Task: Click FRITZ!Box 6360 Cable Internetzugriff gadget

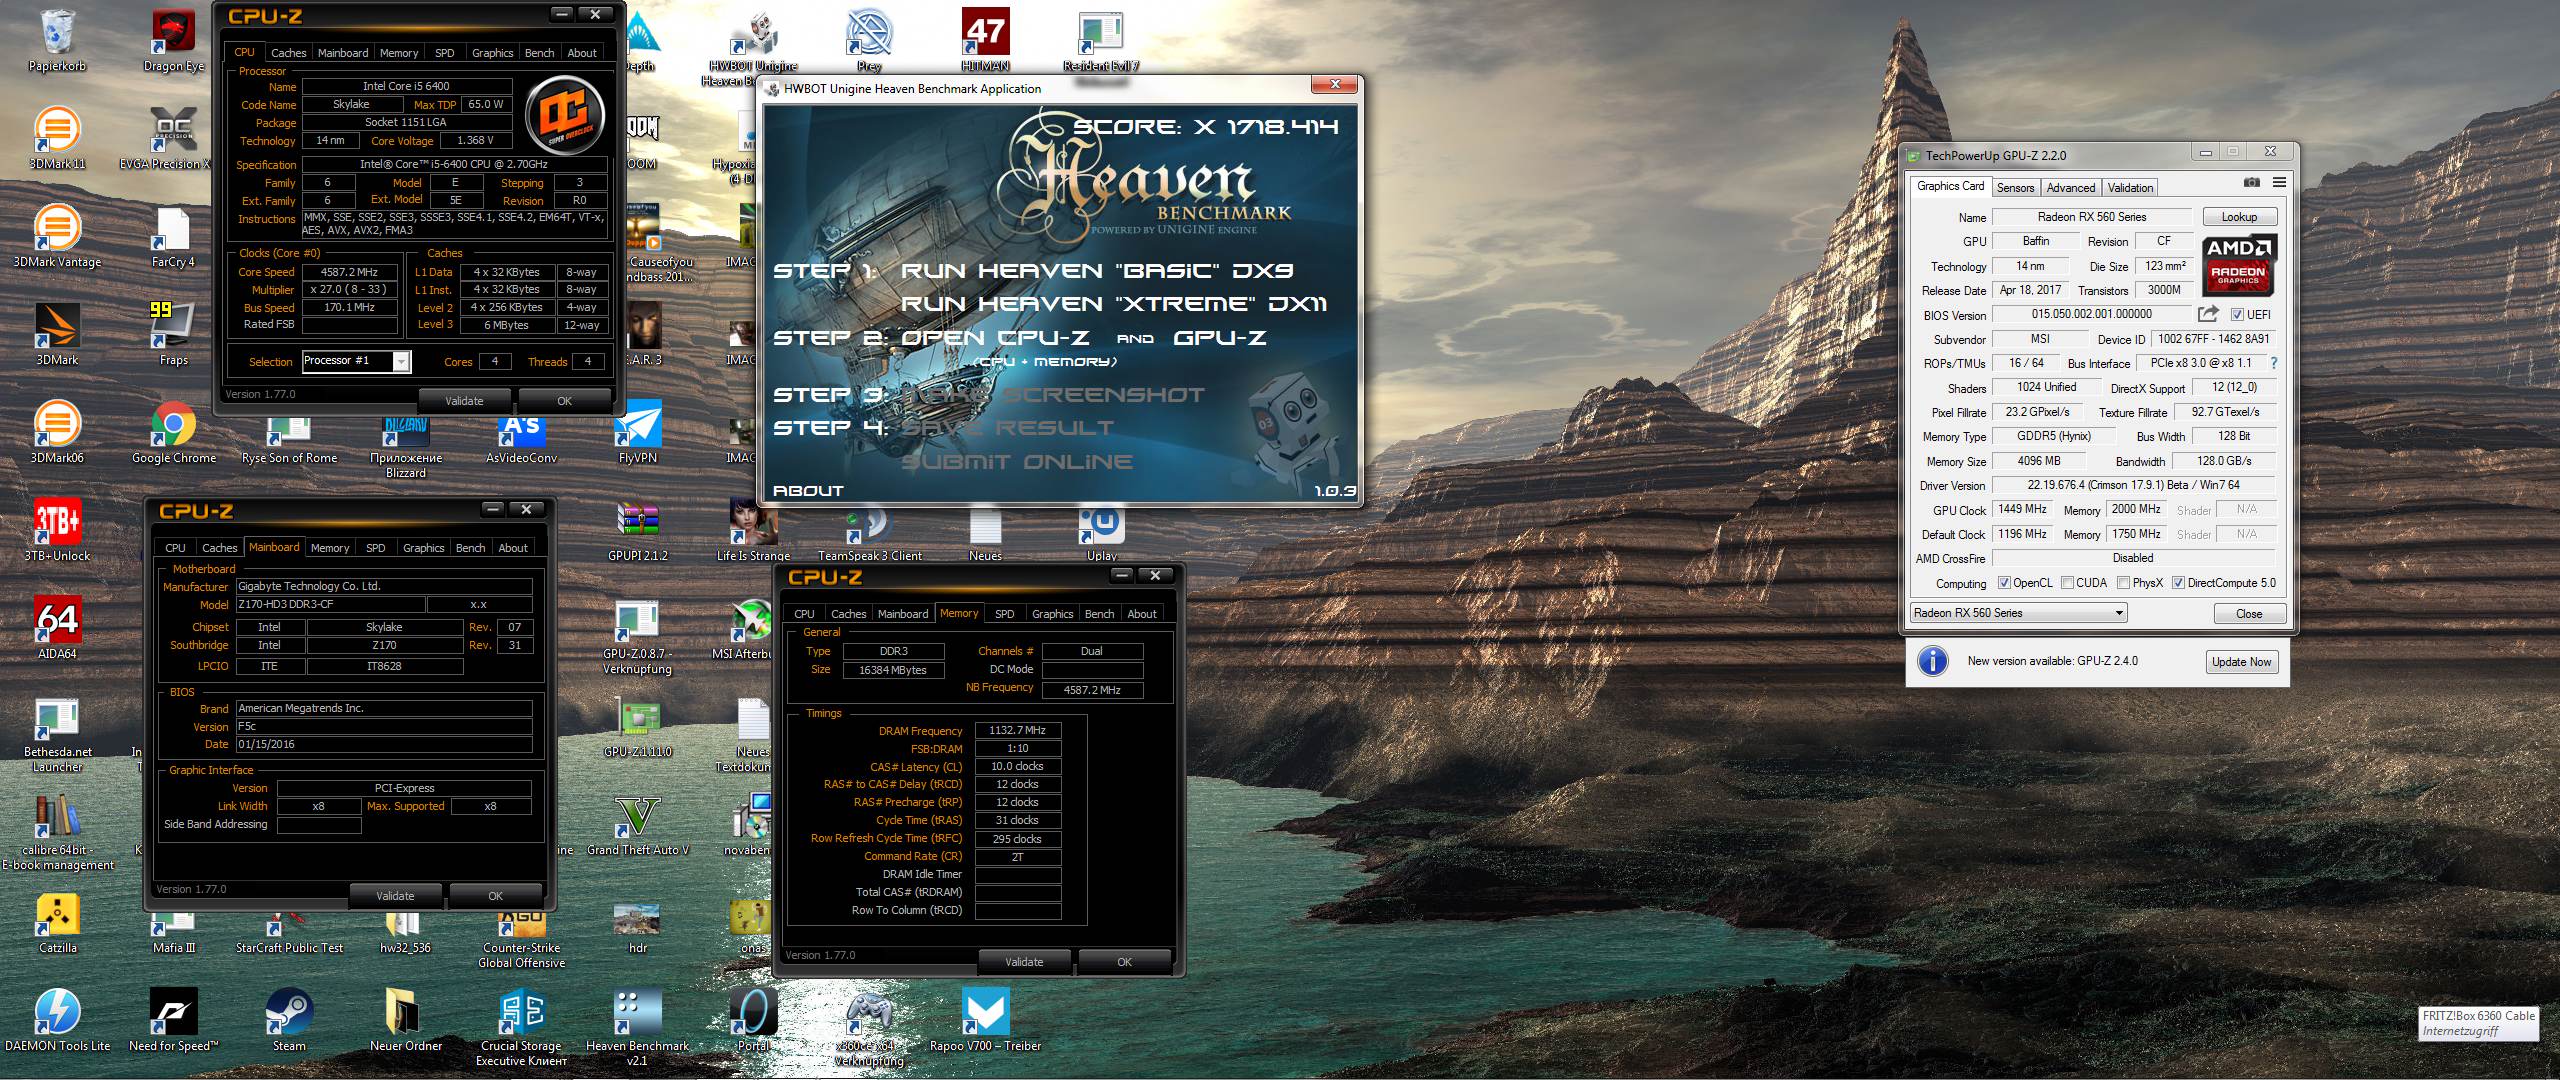Action: [x=2478, y=1024]
